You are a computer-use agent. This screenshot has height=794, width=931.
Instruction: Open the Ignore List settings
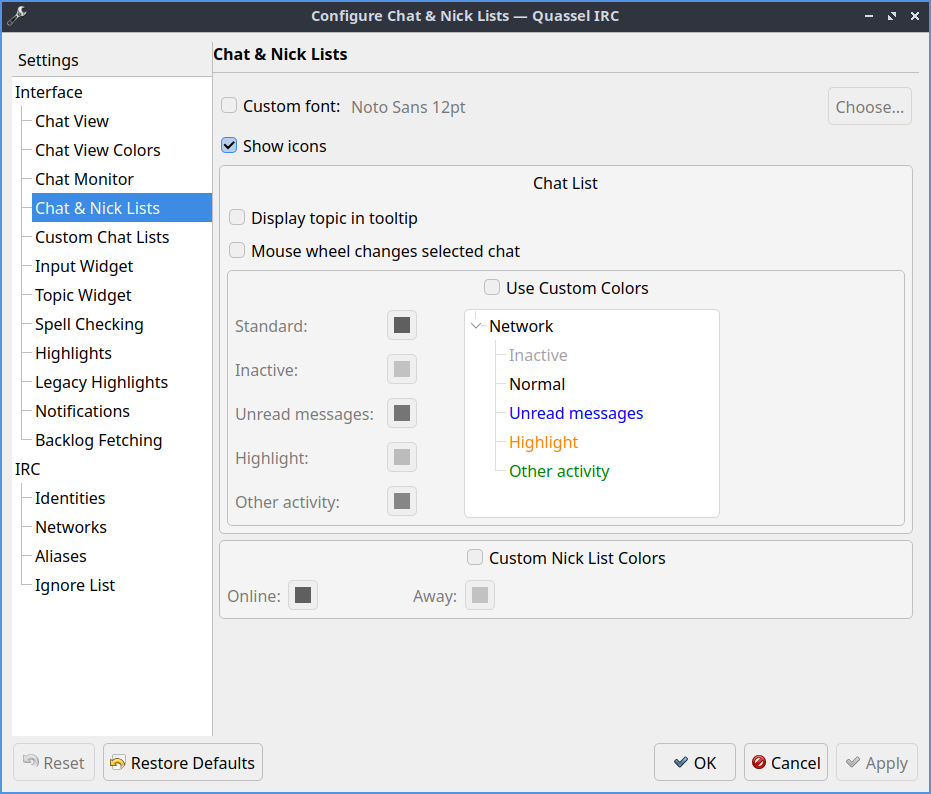pyautogui.click(x=75, y=585)
